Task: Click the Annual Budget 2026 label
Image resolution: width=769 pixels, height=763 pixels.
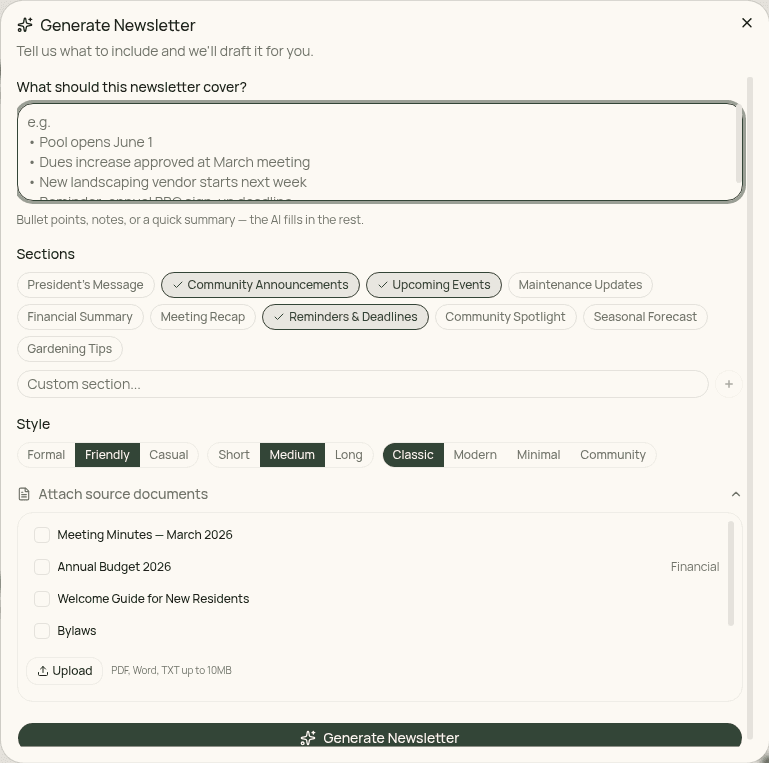Action: pos(114,567)
